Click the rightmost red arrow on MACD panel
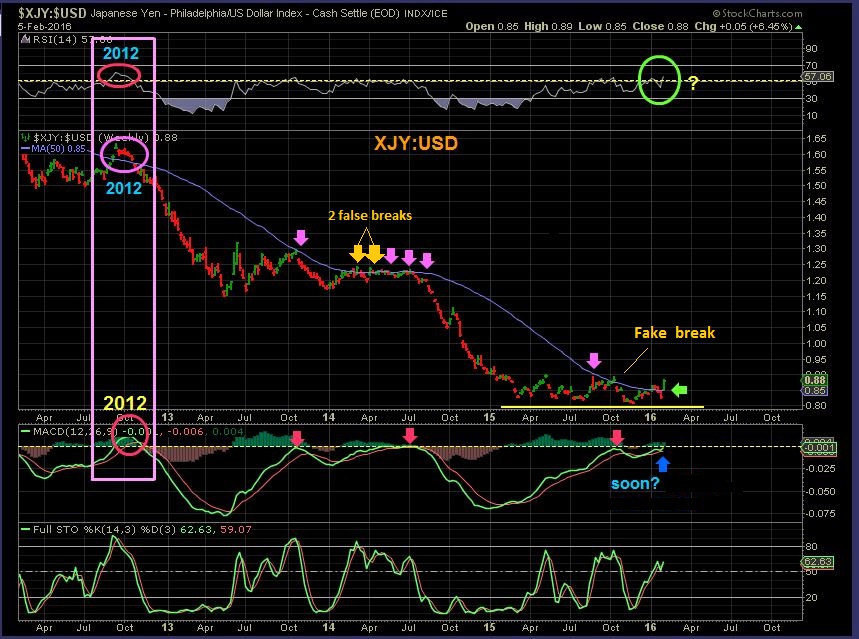 click(618, 437)
